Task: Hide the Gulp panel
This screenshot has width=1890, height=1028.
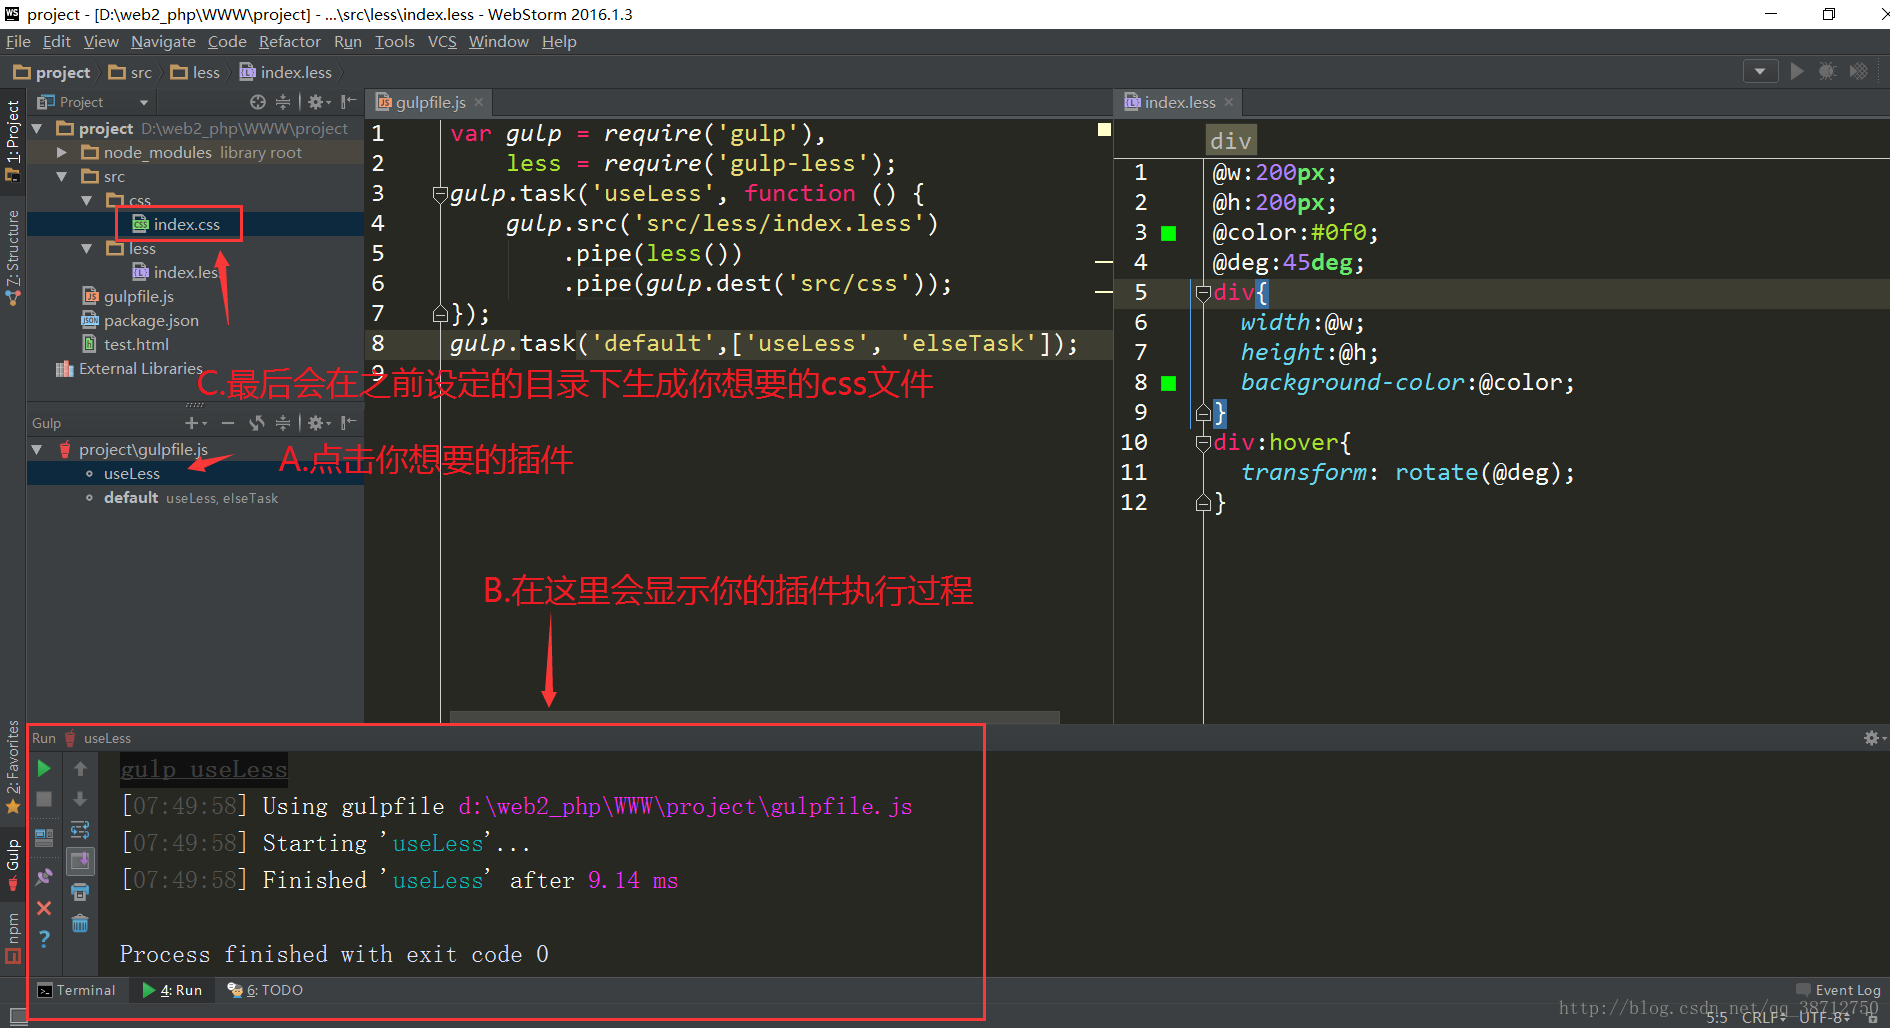Action: (348, 423)
